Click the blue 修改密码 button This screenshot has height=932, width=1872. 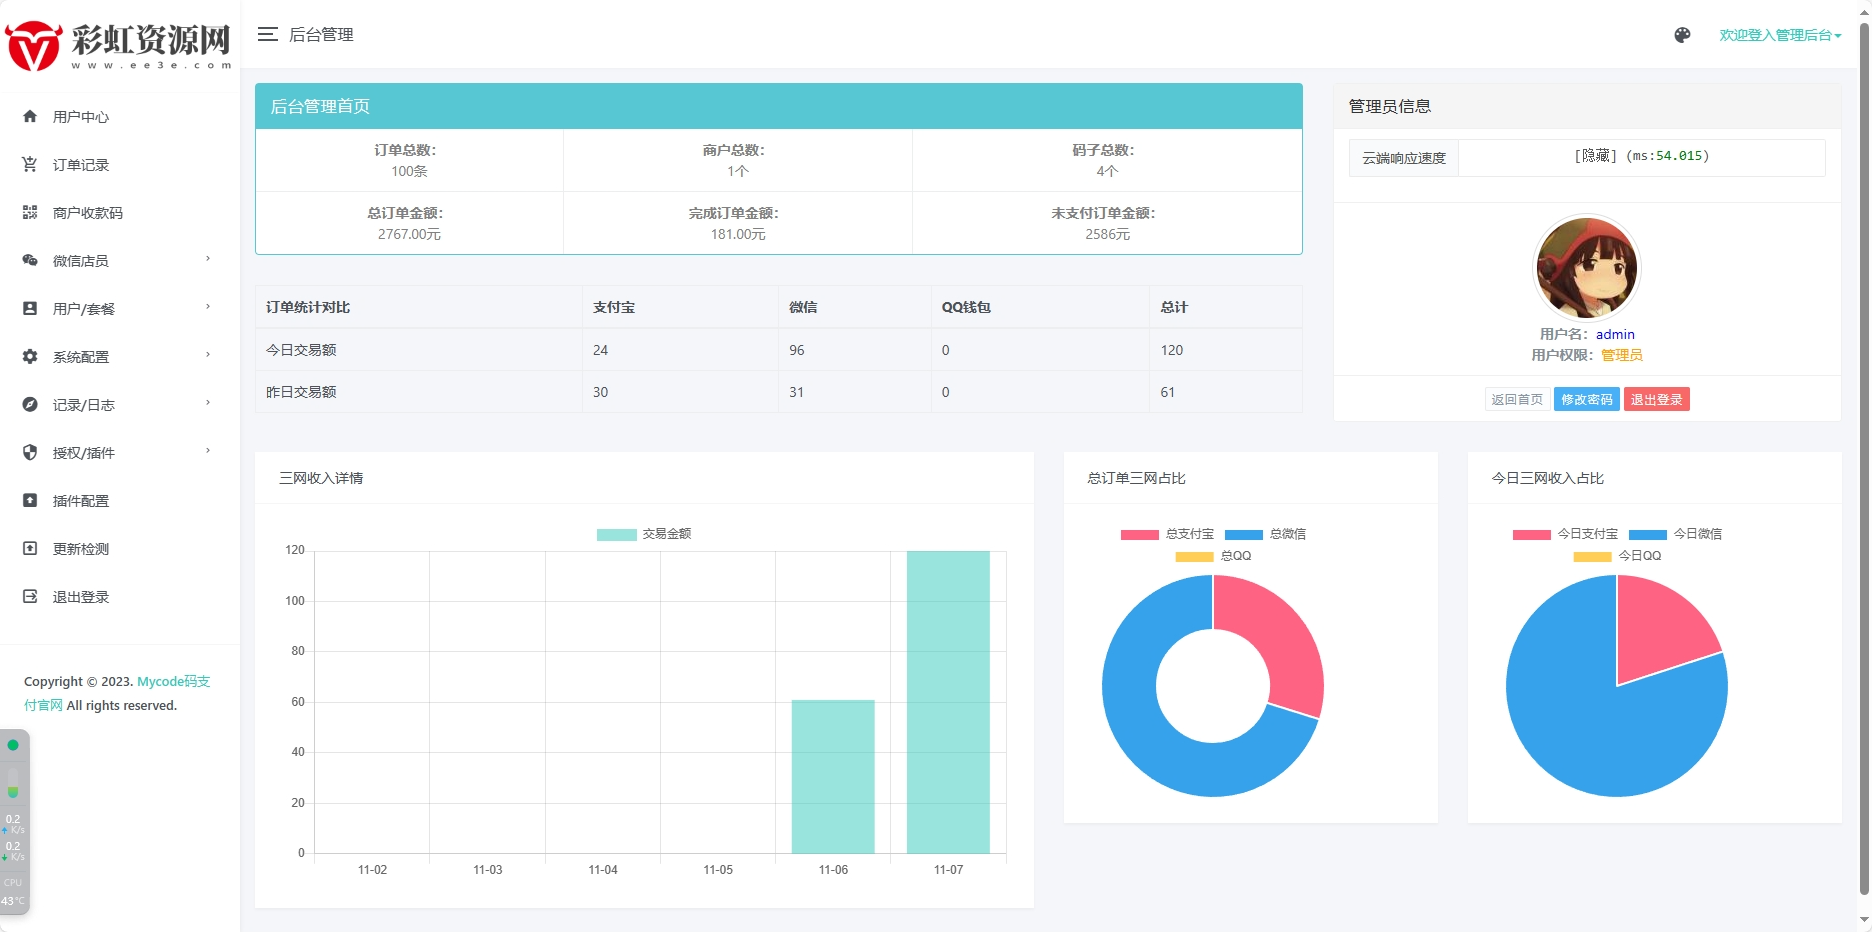coord(1586,399)
